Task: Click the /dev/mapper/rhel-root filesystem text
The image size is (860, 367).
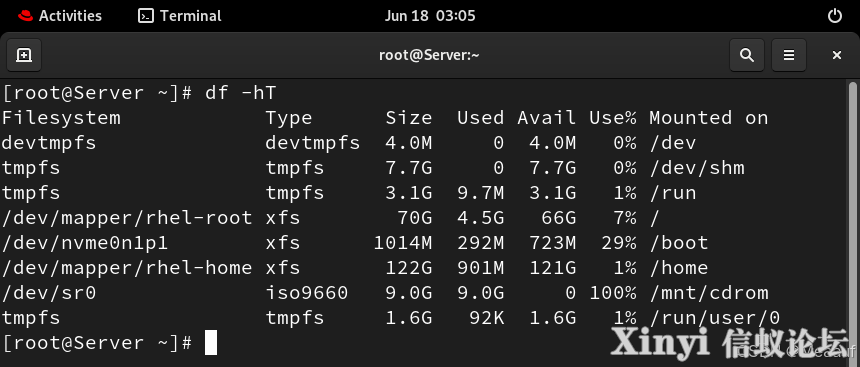Action: (x=127, y=218)
